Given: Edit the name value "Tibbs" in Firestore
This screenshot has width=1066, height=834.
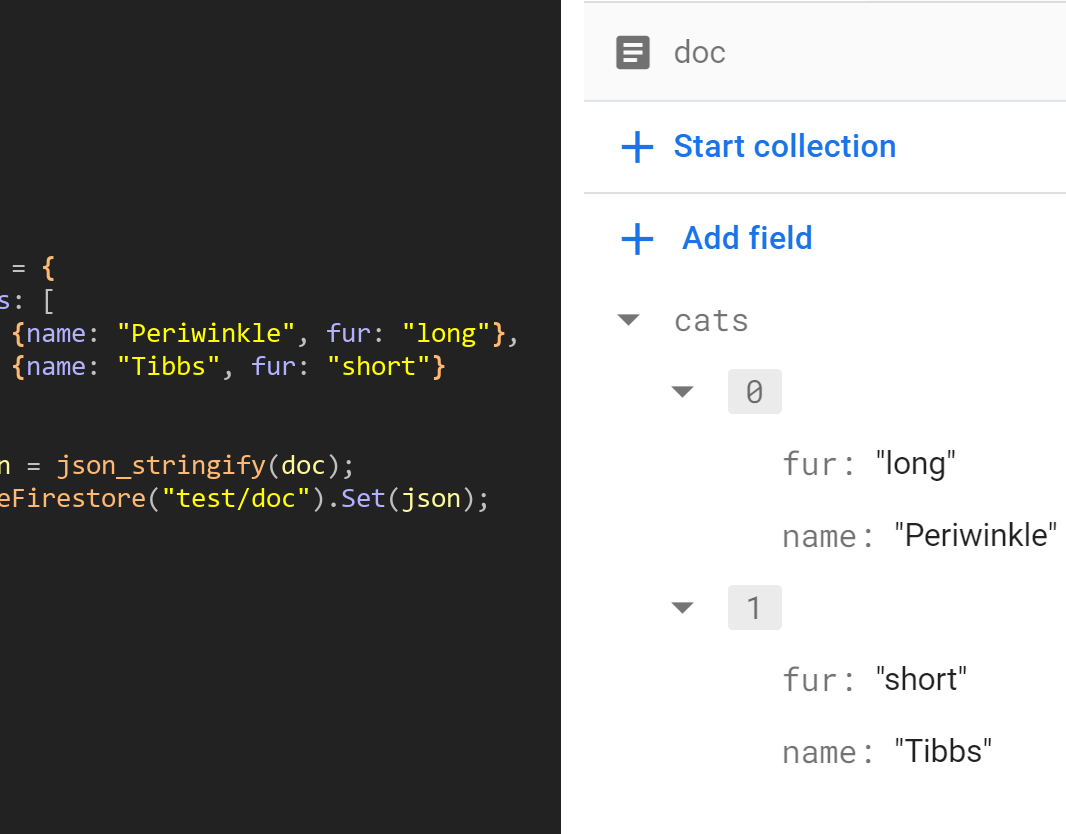Looking at the screenshot, I should point(943,751).
